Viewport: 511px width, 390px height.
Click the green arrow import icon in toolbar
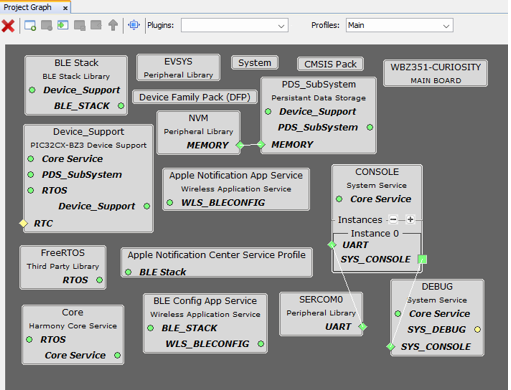pos(63,25)
